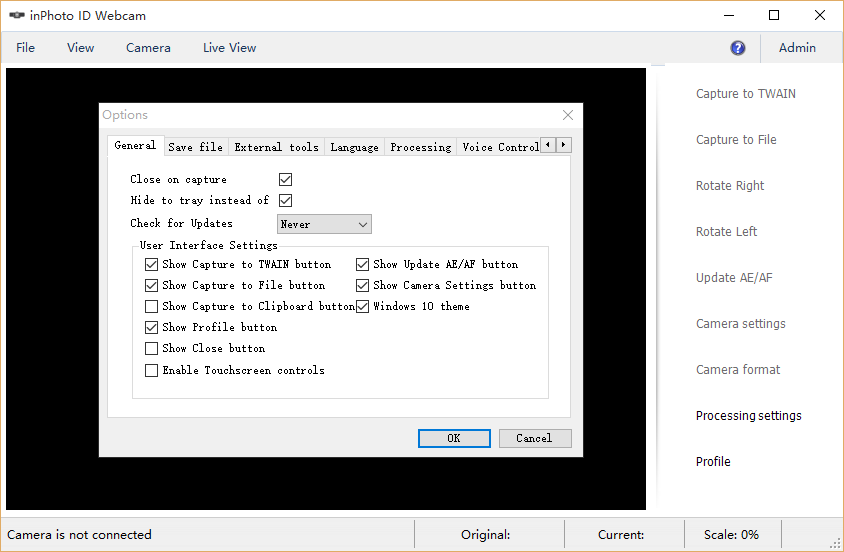Switch to the Save file tab
The width and height of the screenshot is (844, 552).
(x=195, y=147)
